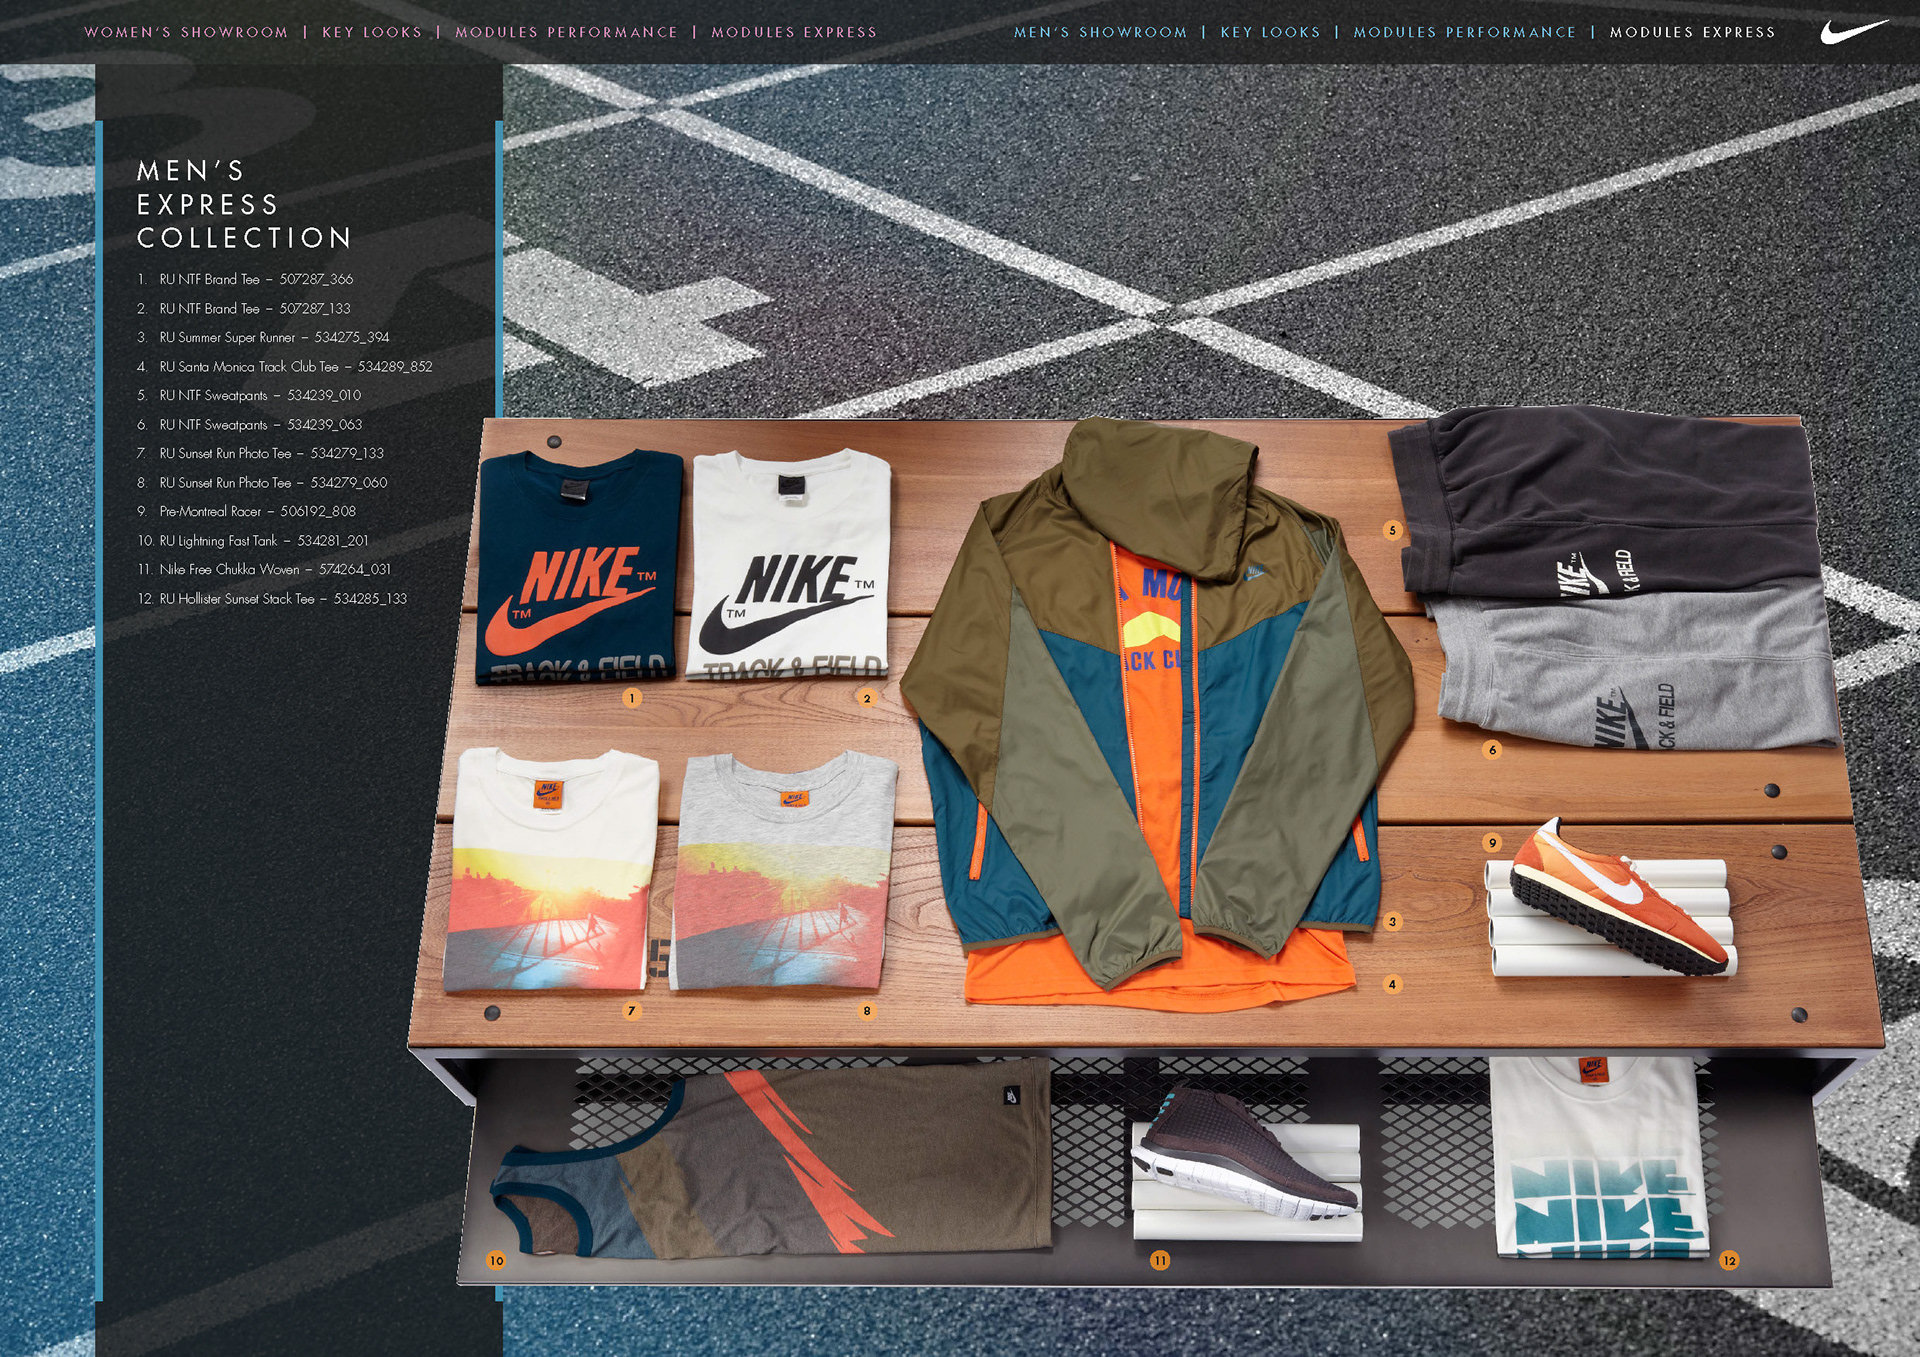
Task: Click numbered marker 7 under sunset tee
Action: [x=631, y=1010]
